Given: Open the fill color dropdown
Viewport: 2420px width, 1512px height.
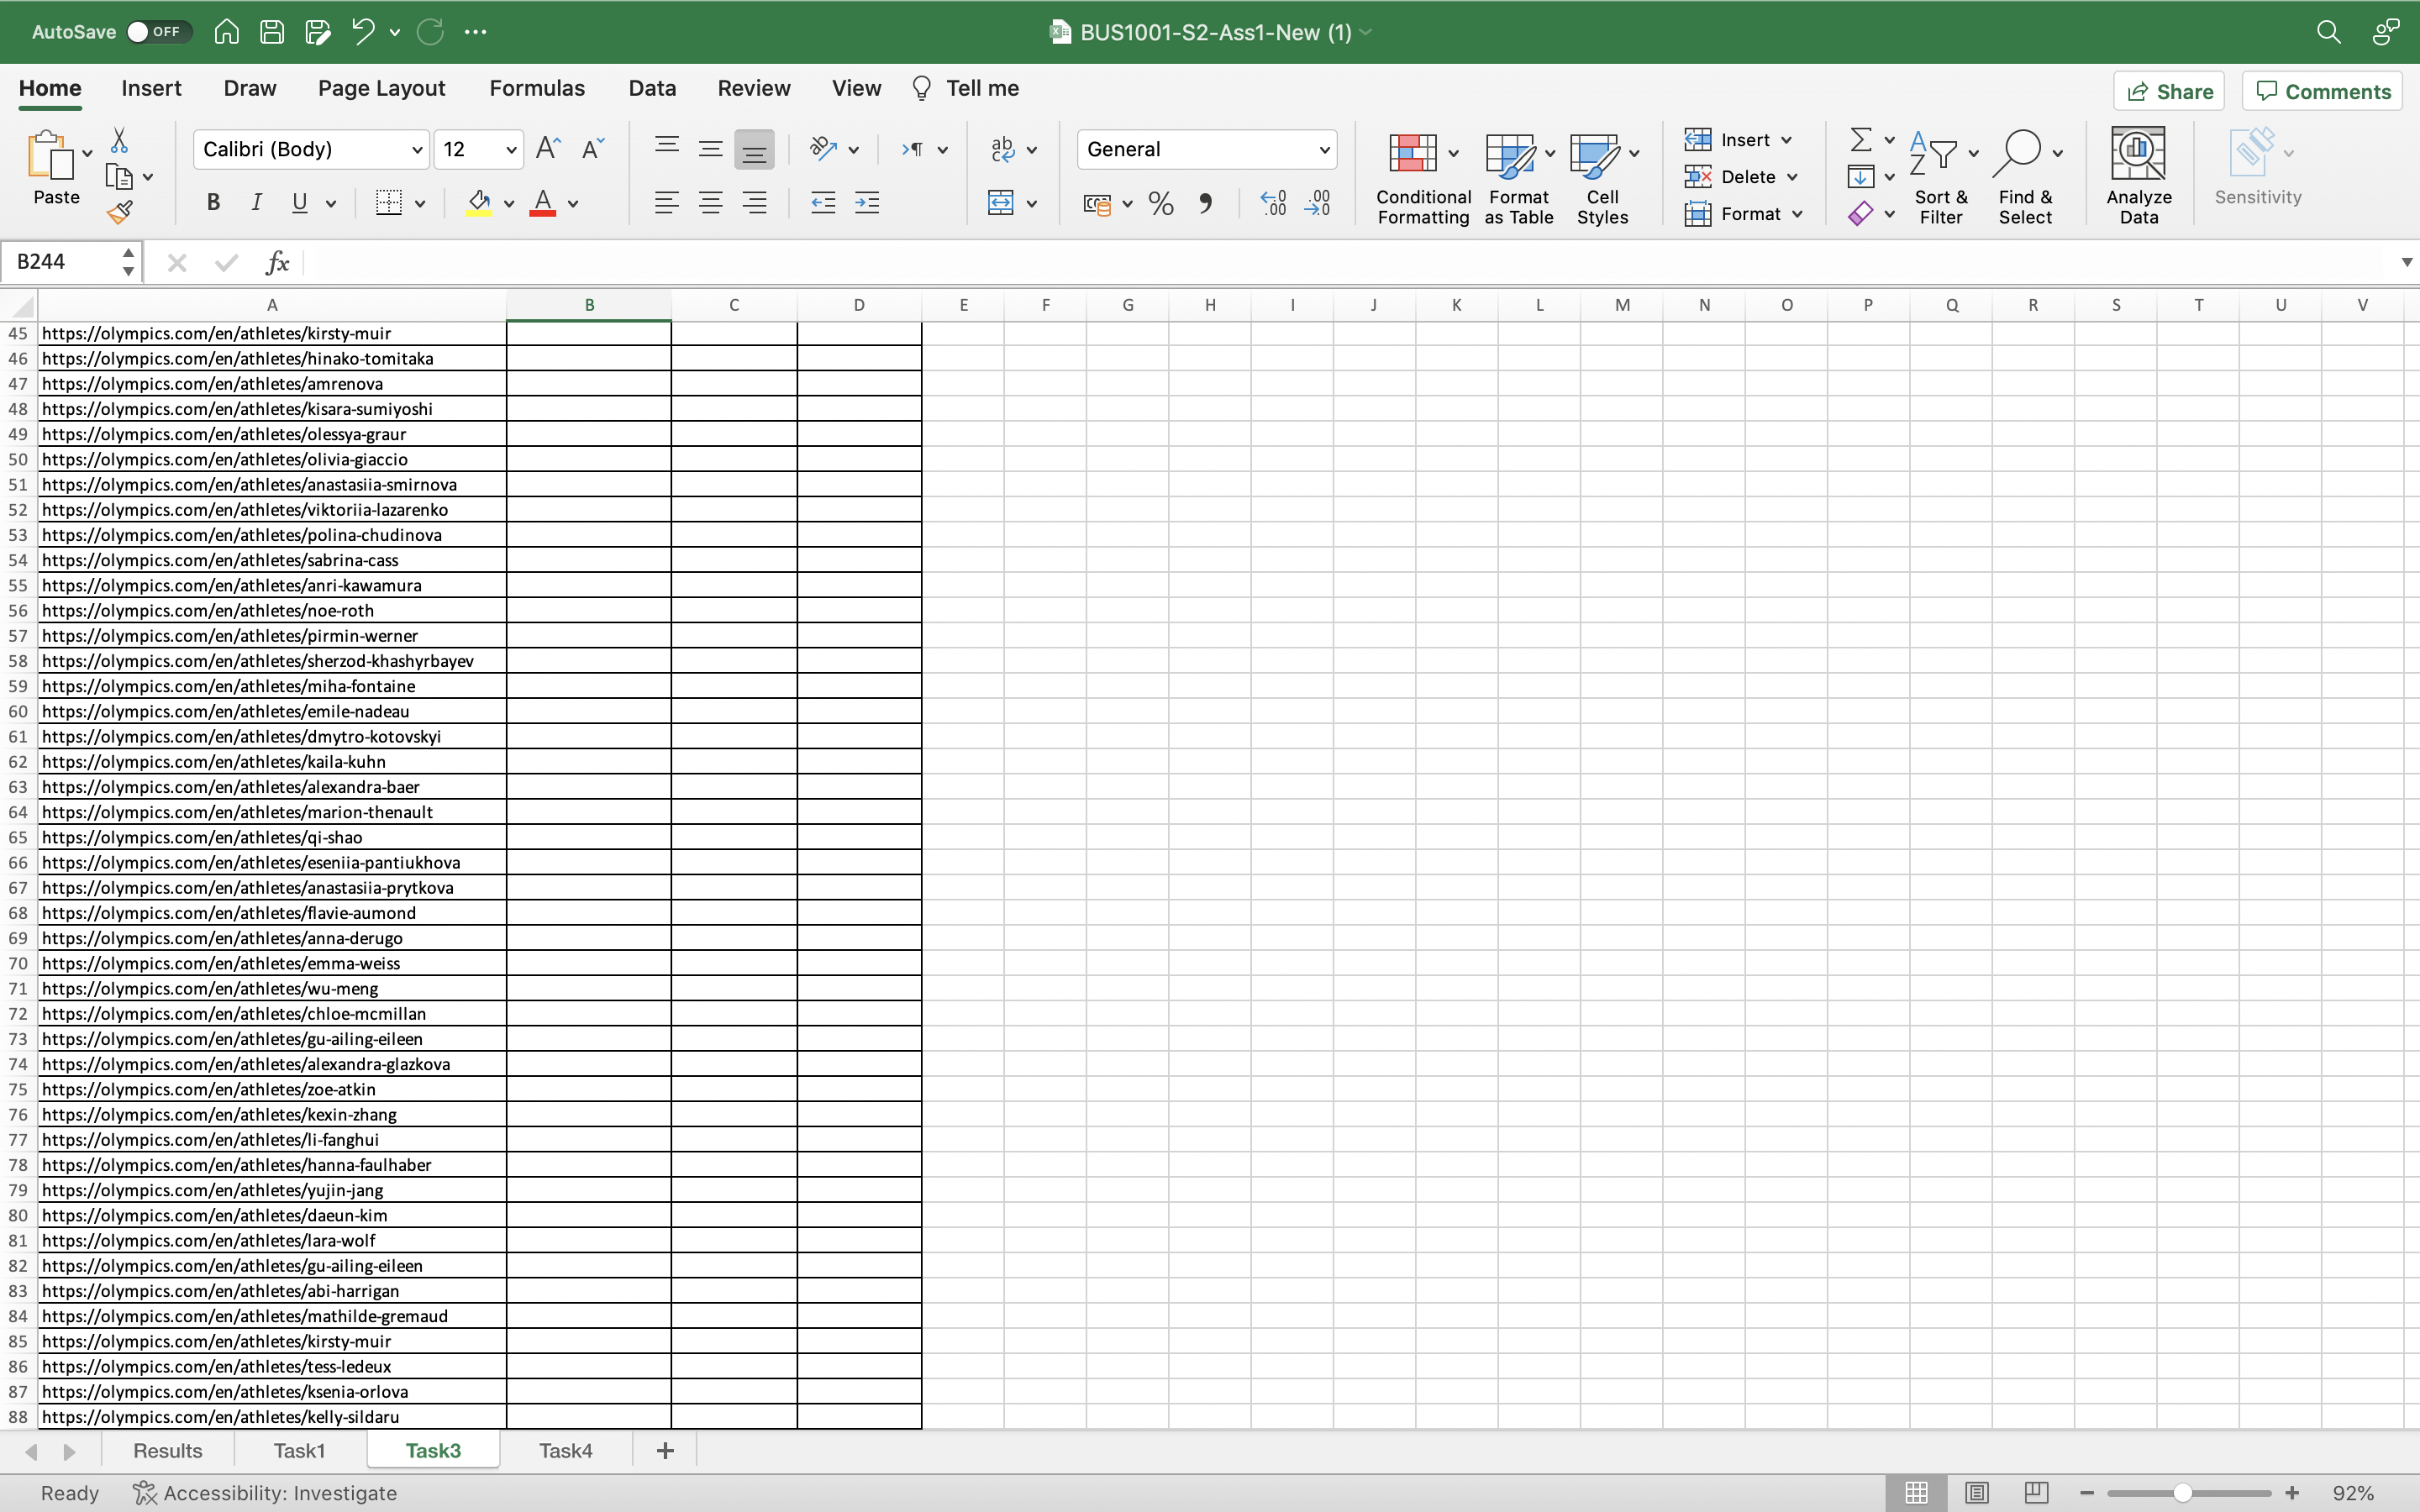Looking at the screenshot, I should click(510, 203).
